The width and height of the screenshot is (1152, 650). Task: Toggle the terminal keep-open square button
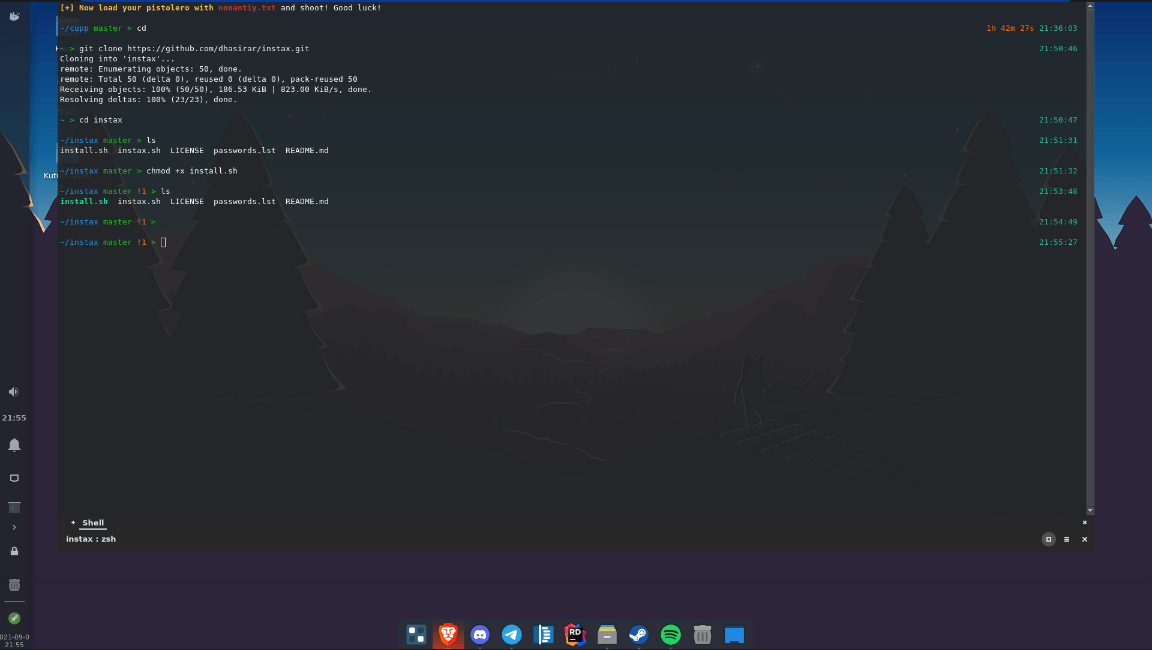pyautogui.click(x=1048, y=539)
